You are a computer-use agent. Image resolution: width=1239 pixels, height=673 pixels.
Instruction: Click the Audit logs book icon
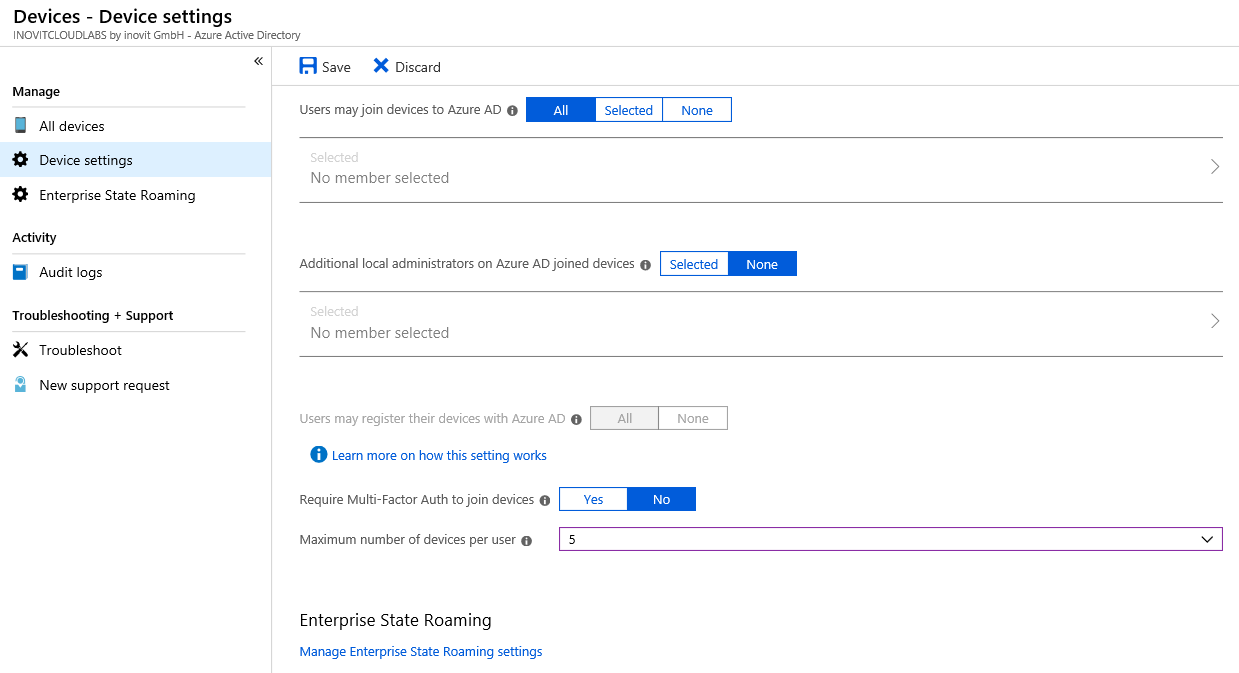tap(20, 272)
